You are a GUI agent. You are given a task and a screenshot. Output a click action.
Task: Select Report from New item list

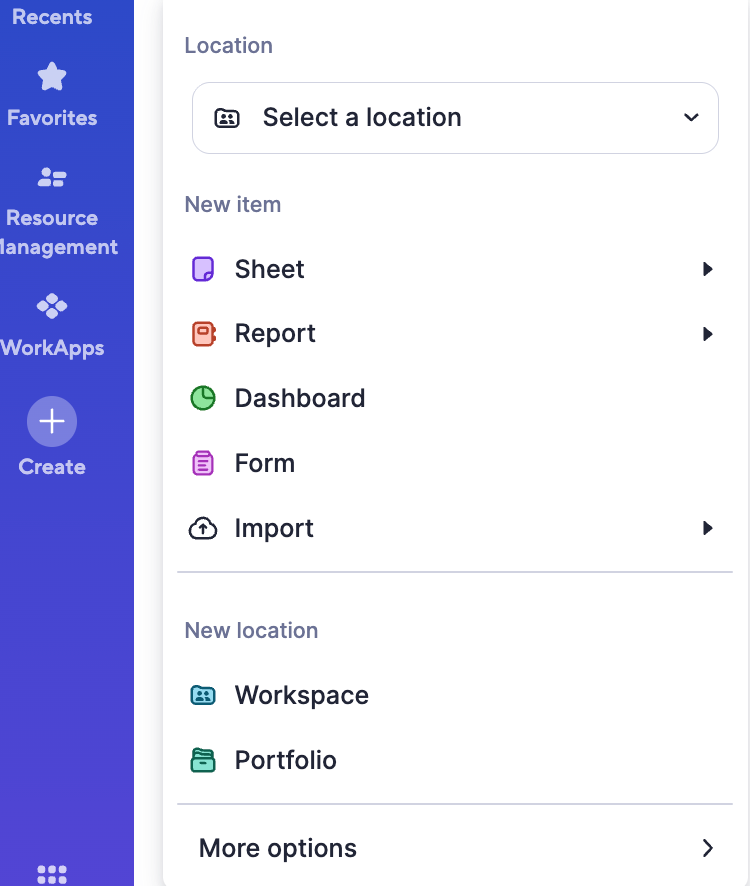(455, 334)
